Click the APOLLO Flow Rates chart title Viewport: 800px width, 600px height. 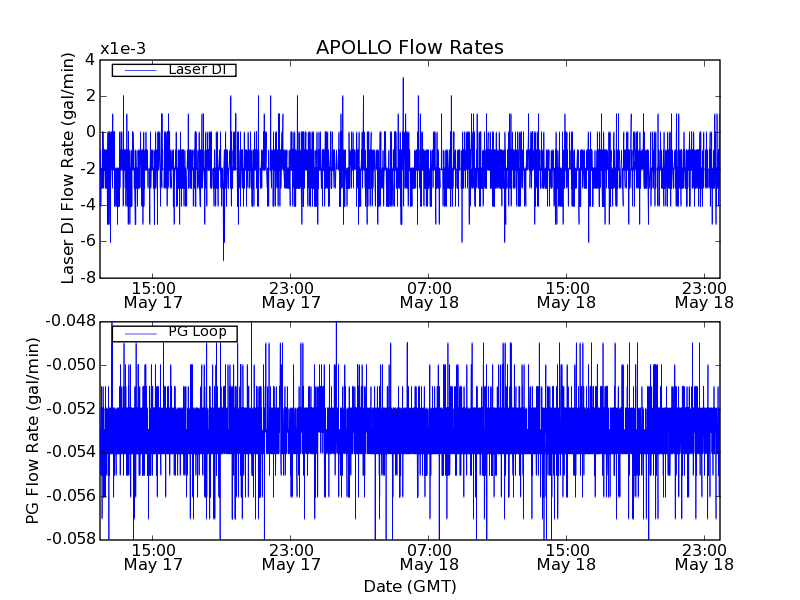pyautogui.click(x=409, y=48)
